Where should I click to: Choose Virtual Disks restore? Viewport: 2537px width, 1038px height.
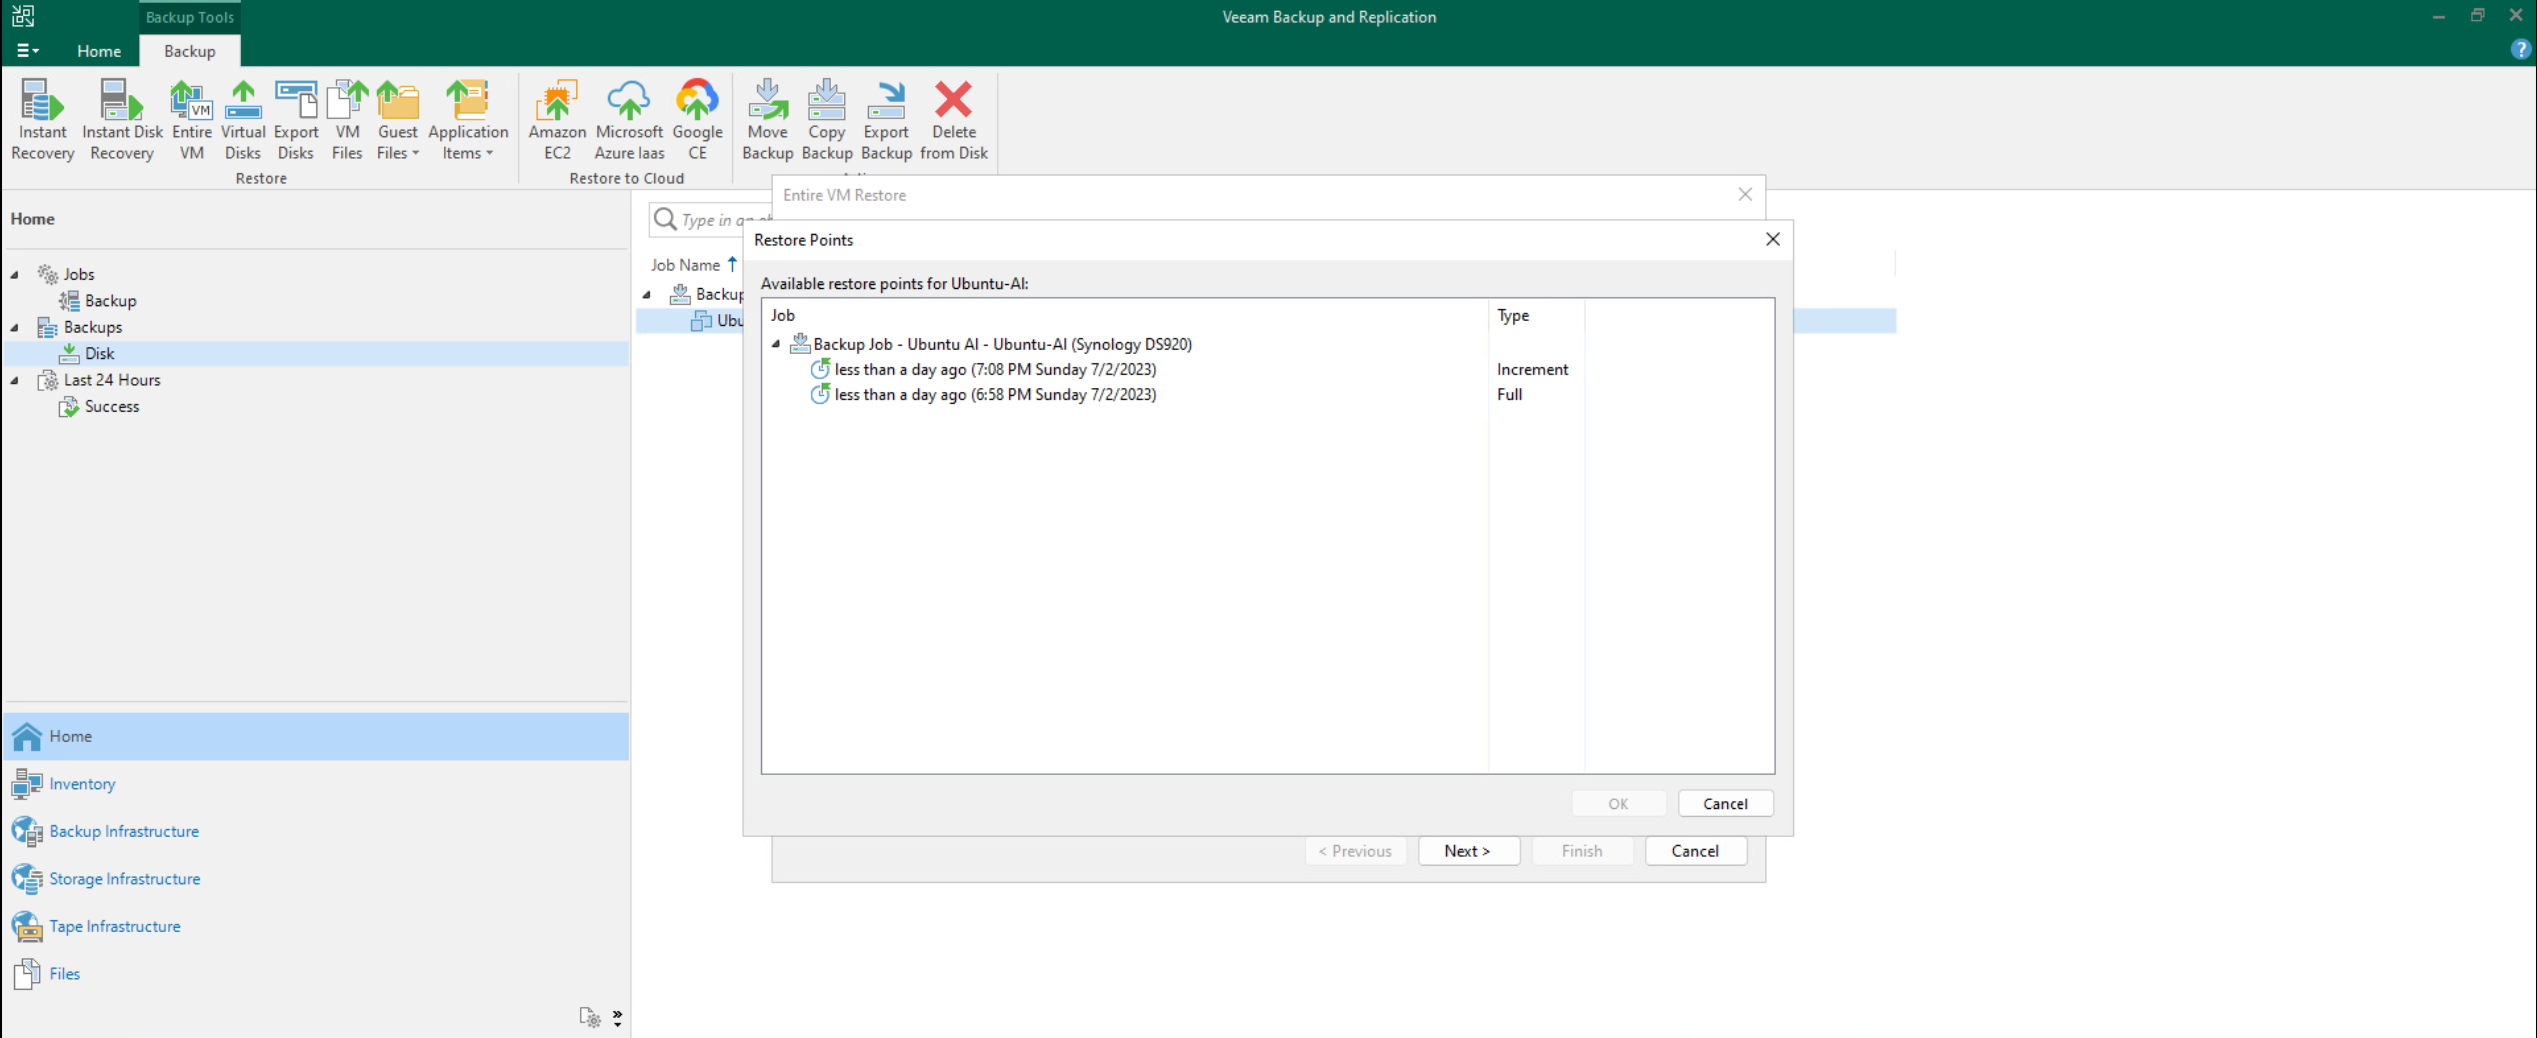coord(243,120)
